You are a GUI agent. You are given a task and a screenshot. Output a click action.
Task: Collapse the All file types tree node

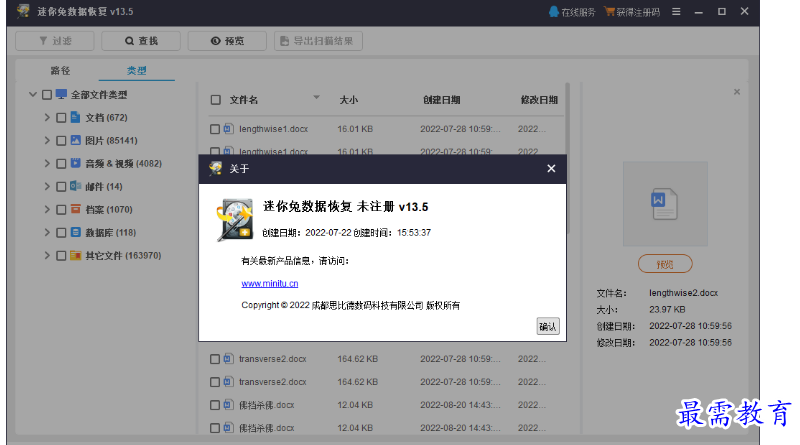pyautogui.click(x=33, y=94)
